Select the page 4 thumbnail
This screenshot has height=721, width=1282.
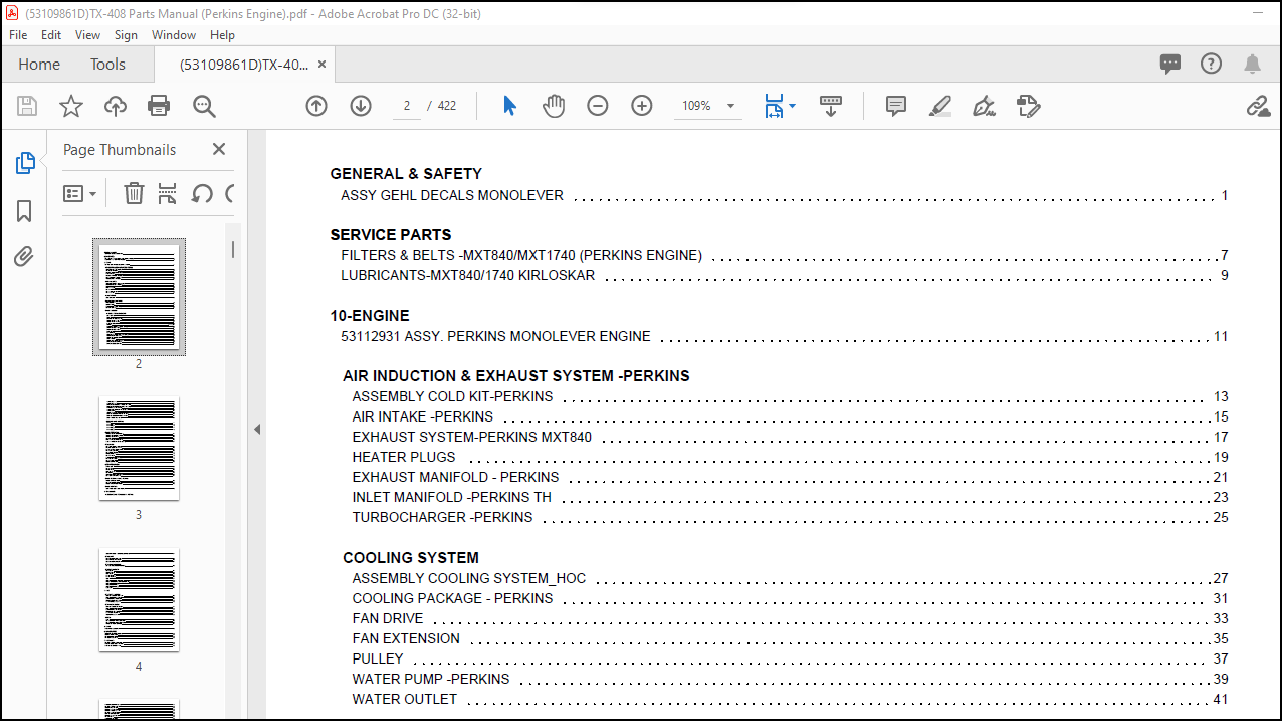[139, 600]
